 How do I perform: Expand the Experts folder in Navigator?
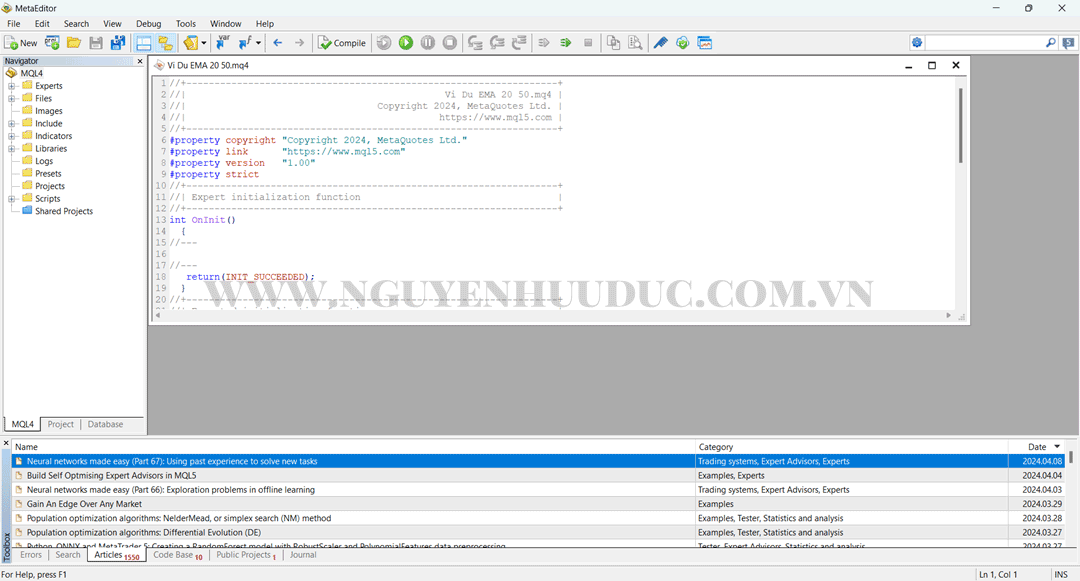[x=12, y=86]
